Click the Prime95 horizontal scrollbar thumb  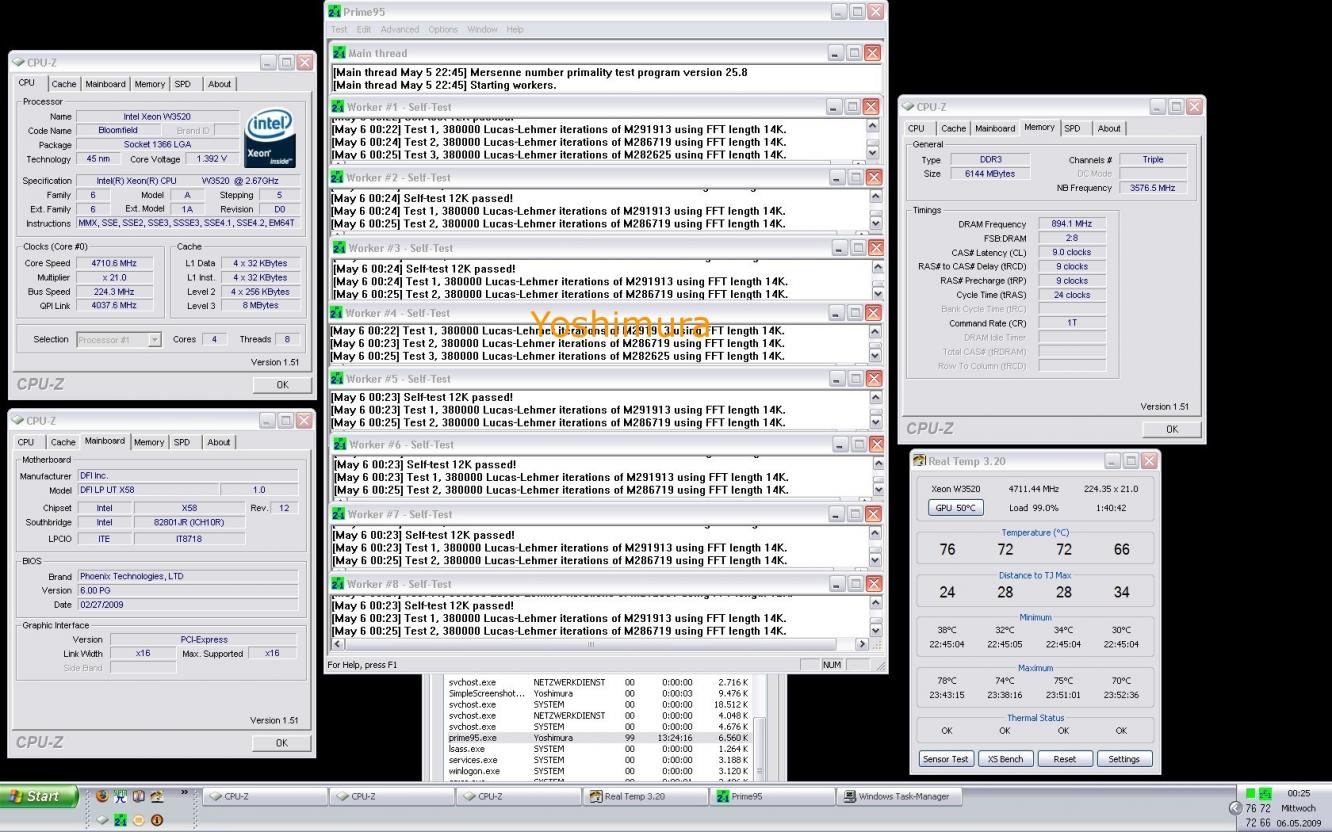(x=591, y=644)
